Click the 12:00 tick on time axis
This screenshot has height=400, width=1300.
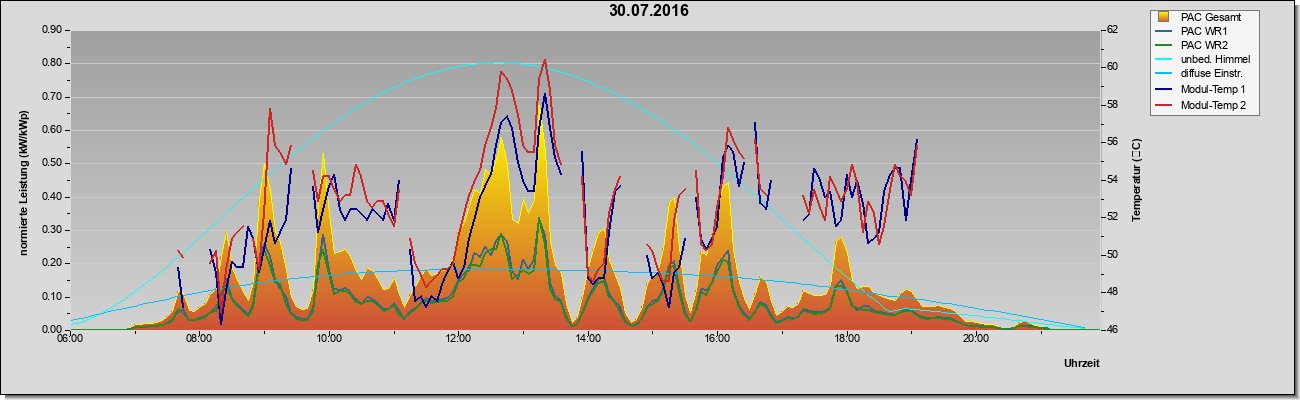tap(458, 338)
